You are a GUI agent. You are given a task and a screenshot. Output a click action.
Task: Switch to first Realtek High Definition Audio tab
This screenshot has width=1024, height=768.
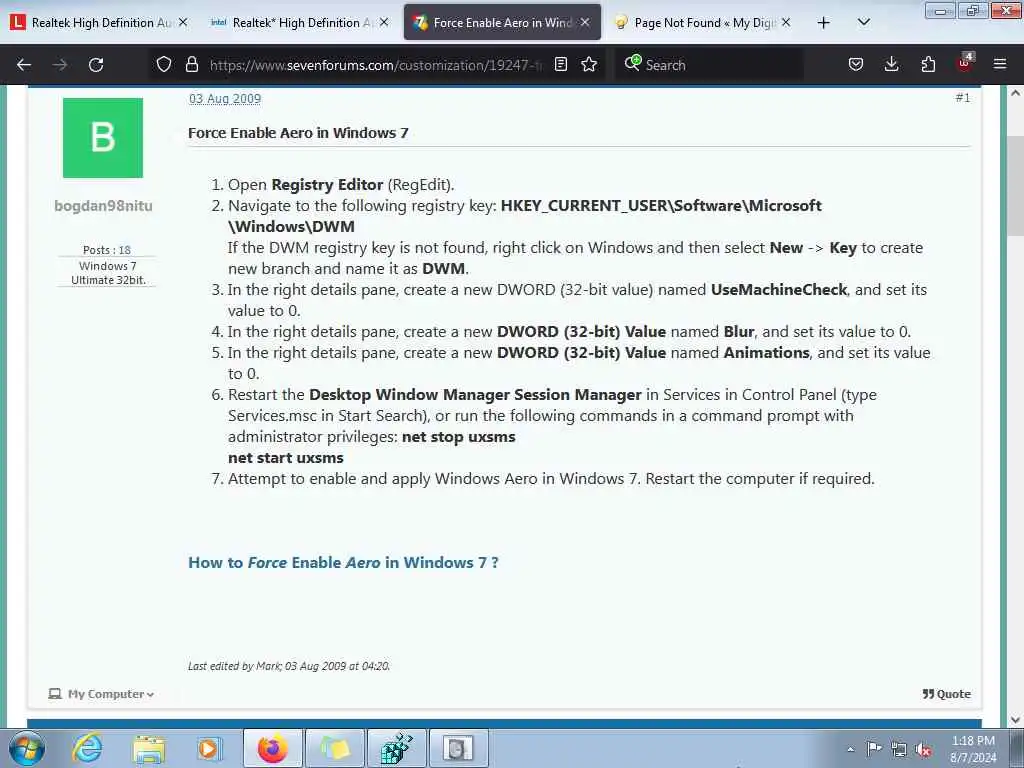(x=100, y=22)
